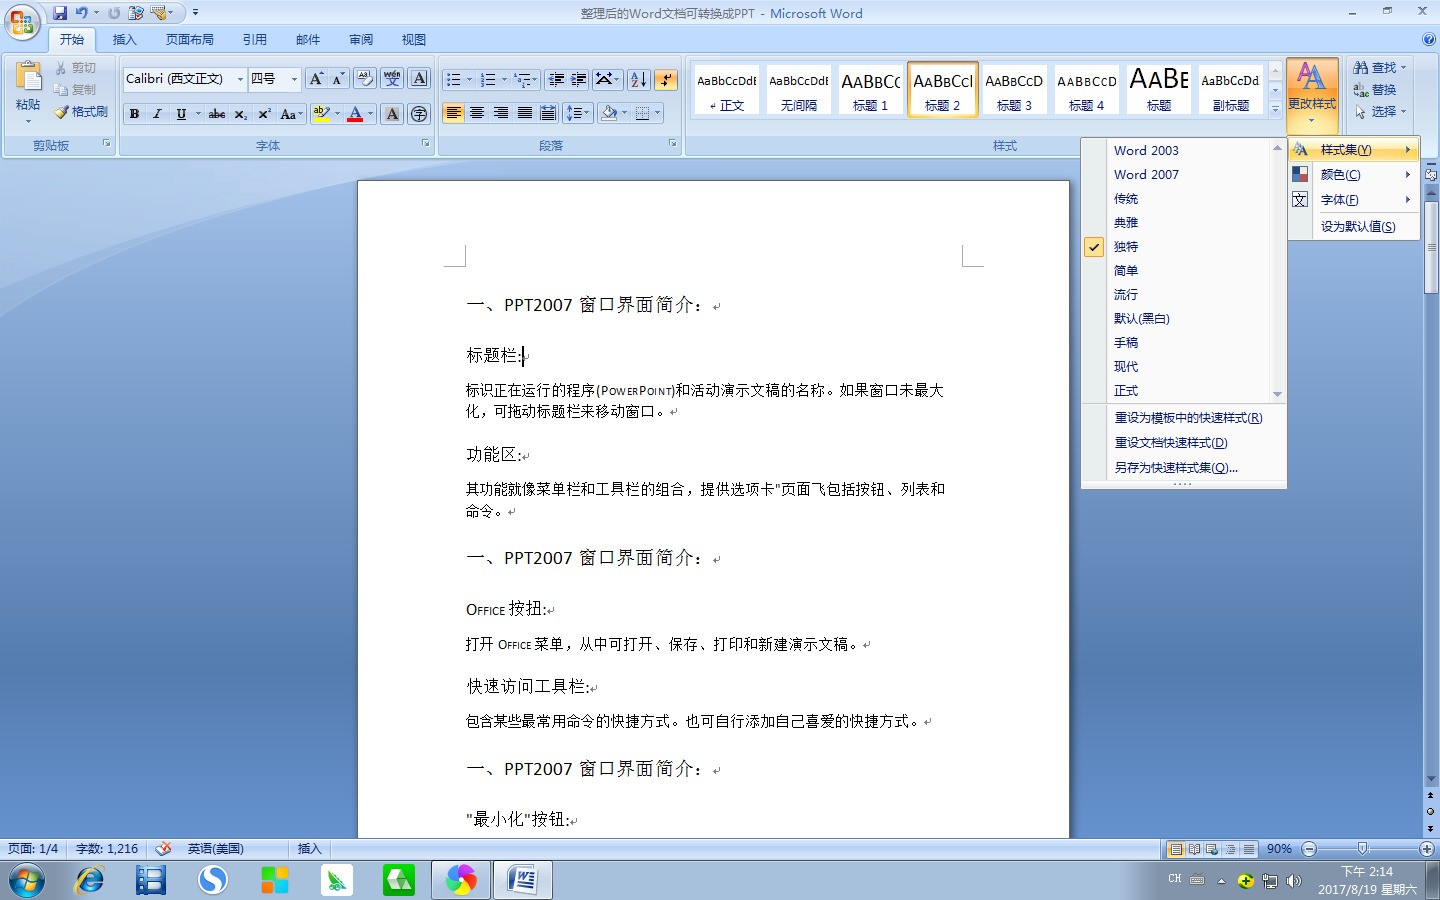Toggle bold formatting
The image size is (1440, 900).
[134, 114]
